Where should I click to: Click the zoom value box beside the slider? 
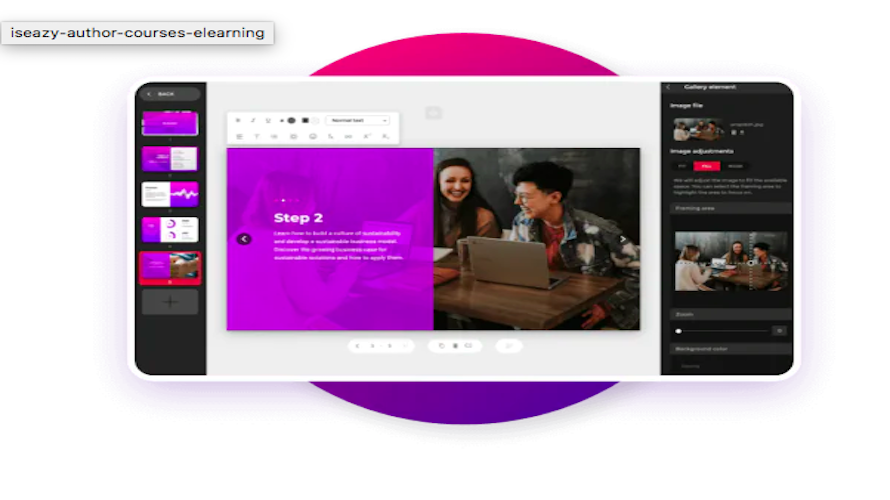pyautogui.click(x=779, y=331)
